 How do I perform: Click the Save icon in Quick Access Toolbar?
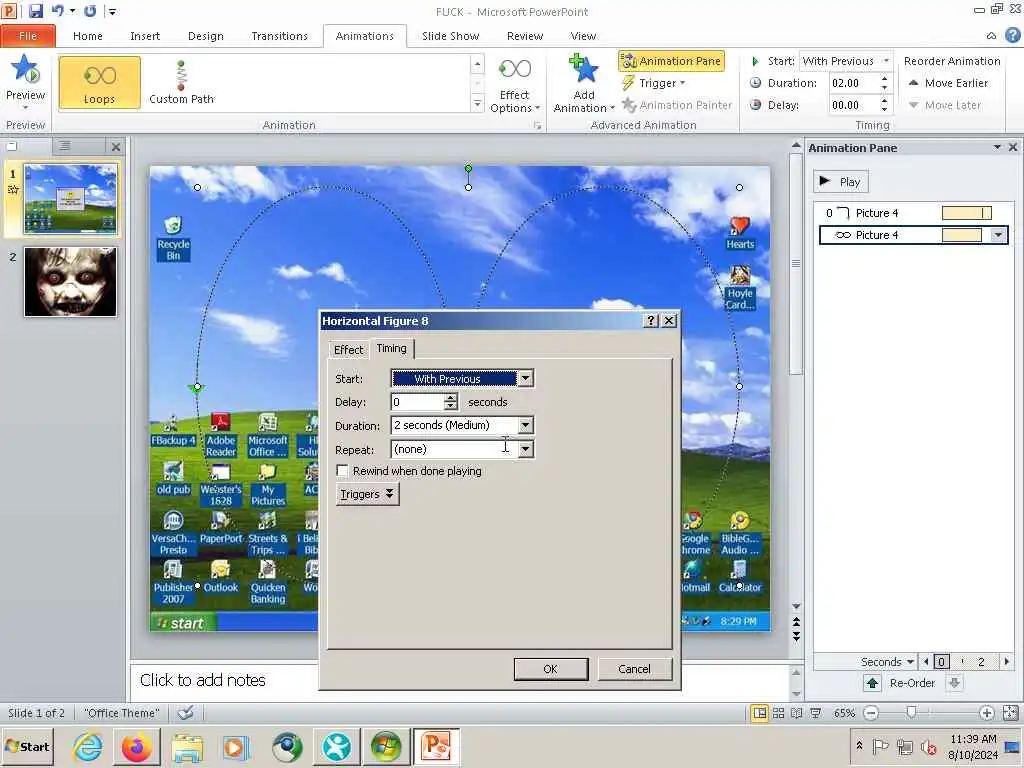pos(35,11)
